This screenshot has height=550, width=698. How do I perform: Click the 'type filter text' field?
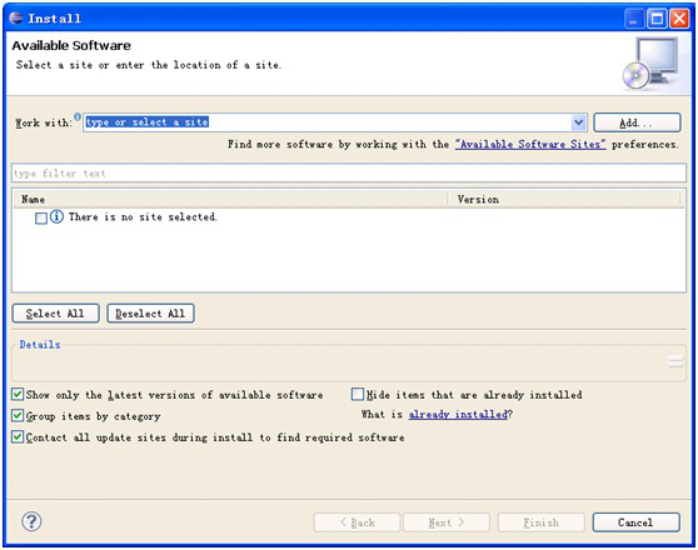coord(348,174)
